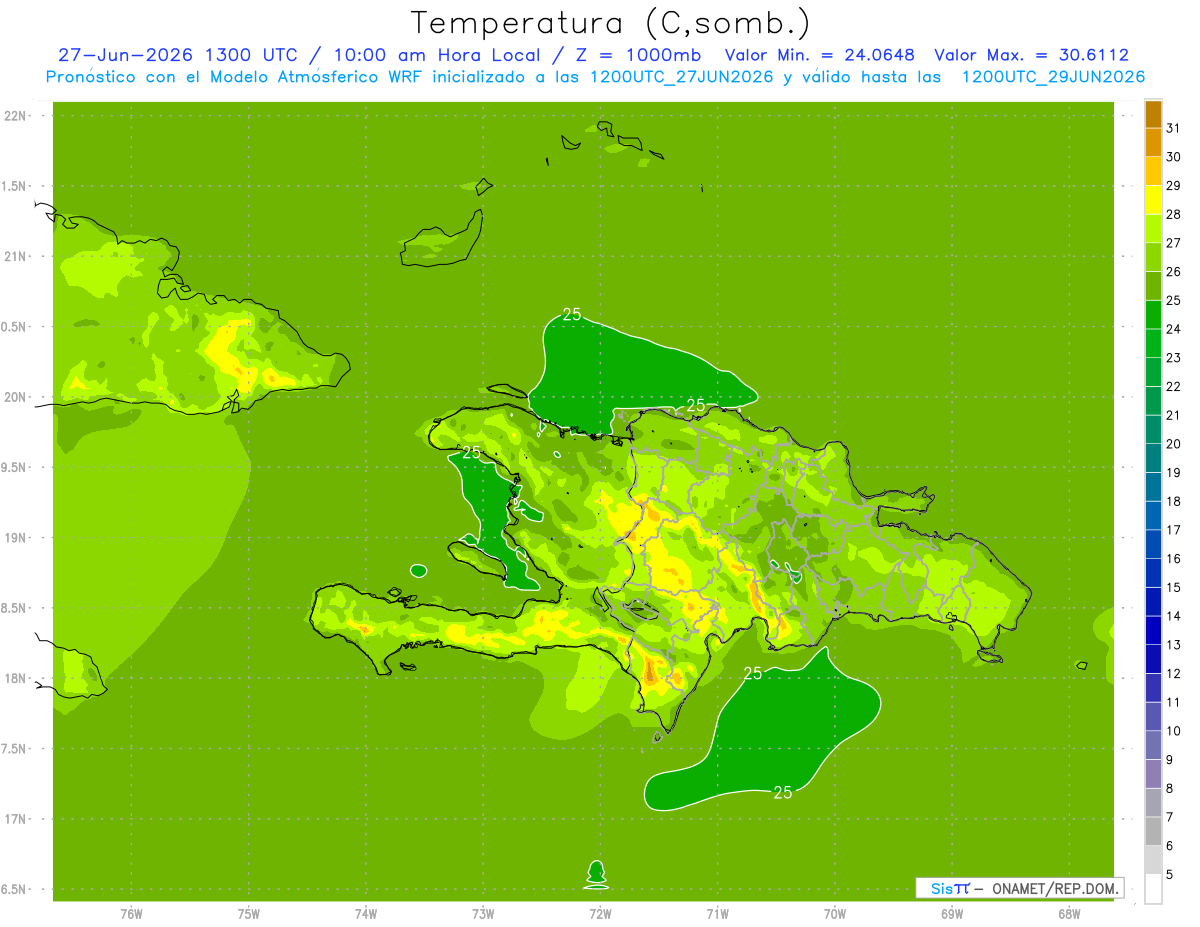Click the color scale label '5'

click(x=1169, y=875)
